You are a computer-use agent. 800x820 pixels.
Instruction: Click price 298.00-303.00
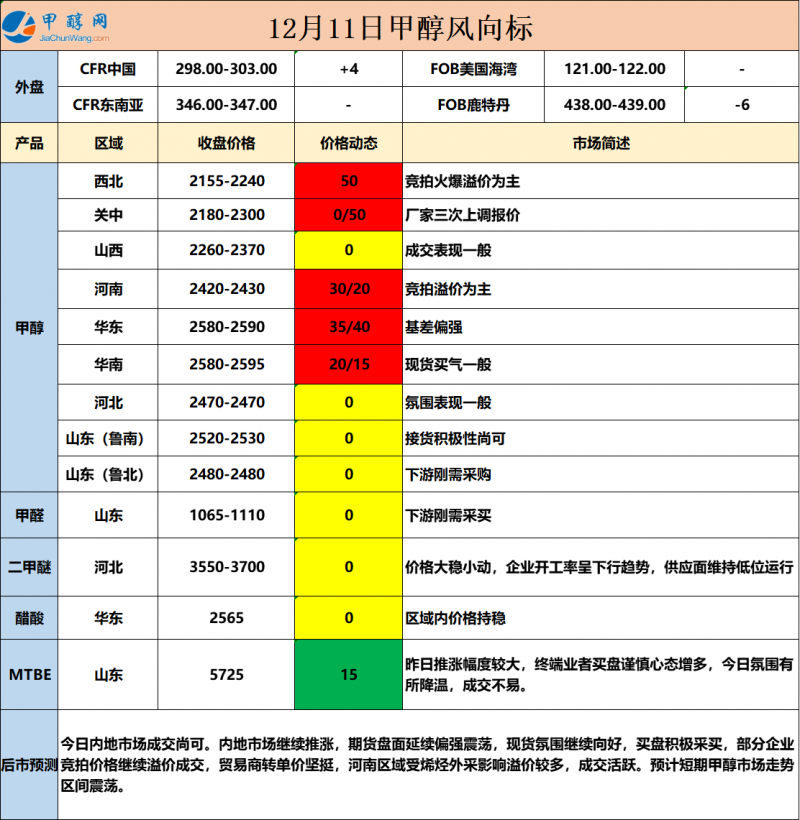pyautogui.click(x=226, y=69)
